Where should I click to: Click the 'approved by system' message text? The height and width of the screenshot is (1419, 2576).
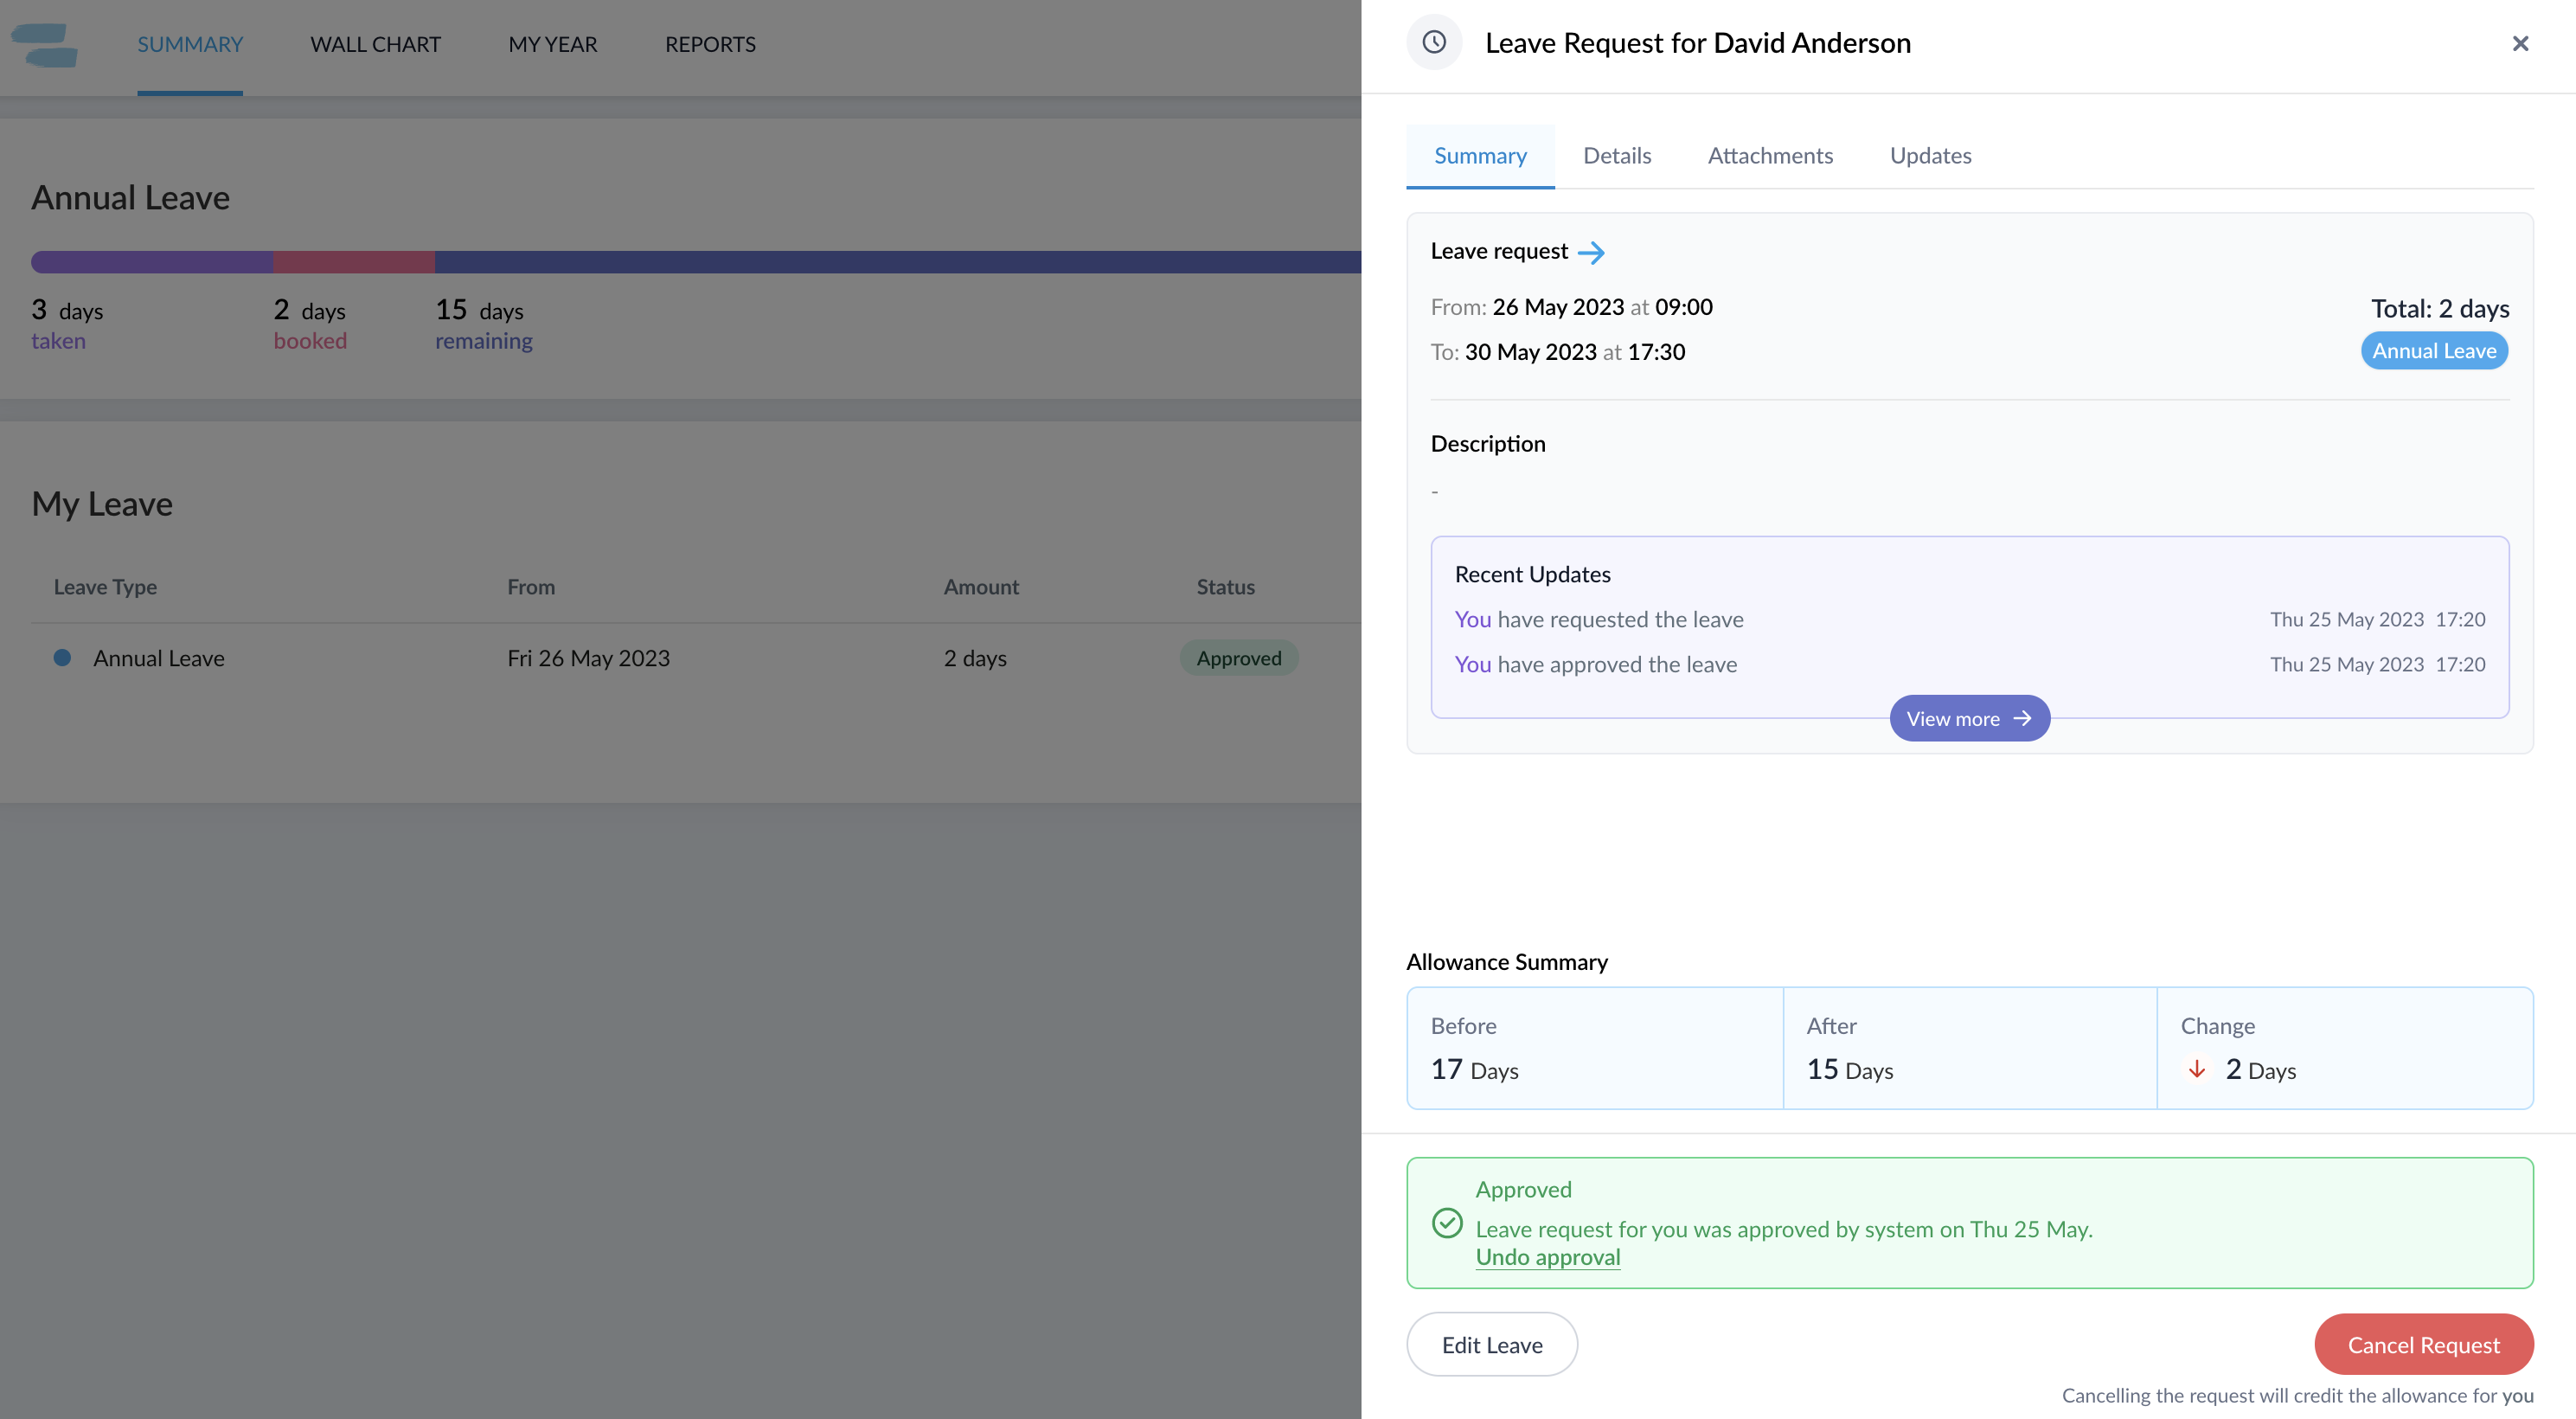(1784, 1229)
